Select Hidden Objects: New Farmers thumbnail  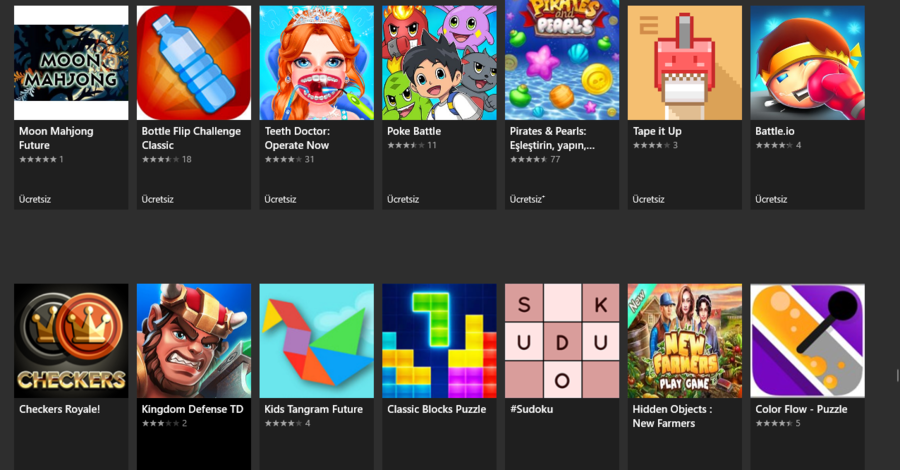click(685, 341)
